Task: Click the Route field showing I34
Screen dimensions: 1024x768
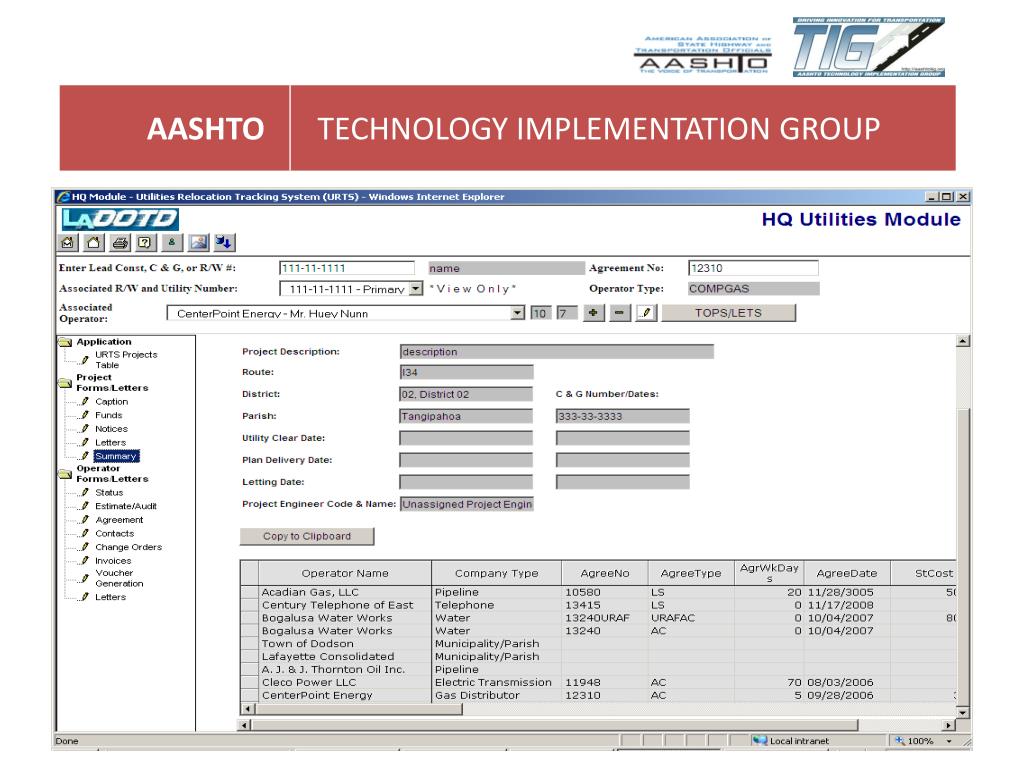Action: (x=466, y=372)
